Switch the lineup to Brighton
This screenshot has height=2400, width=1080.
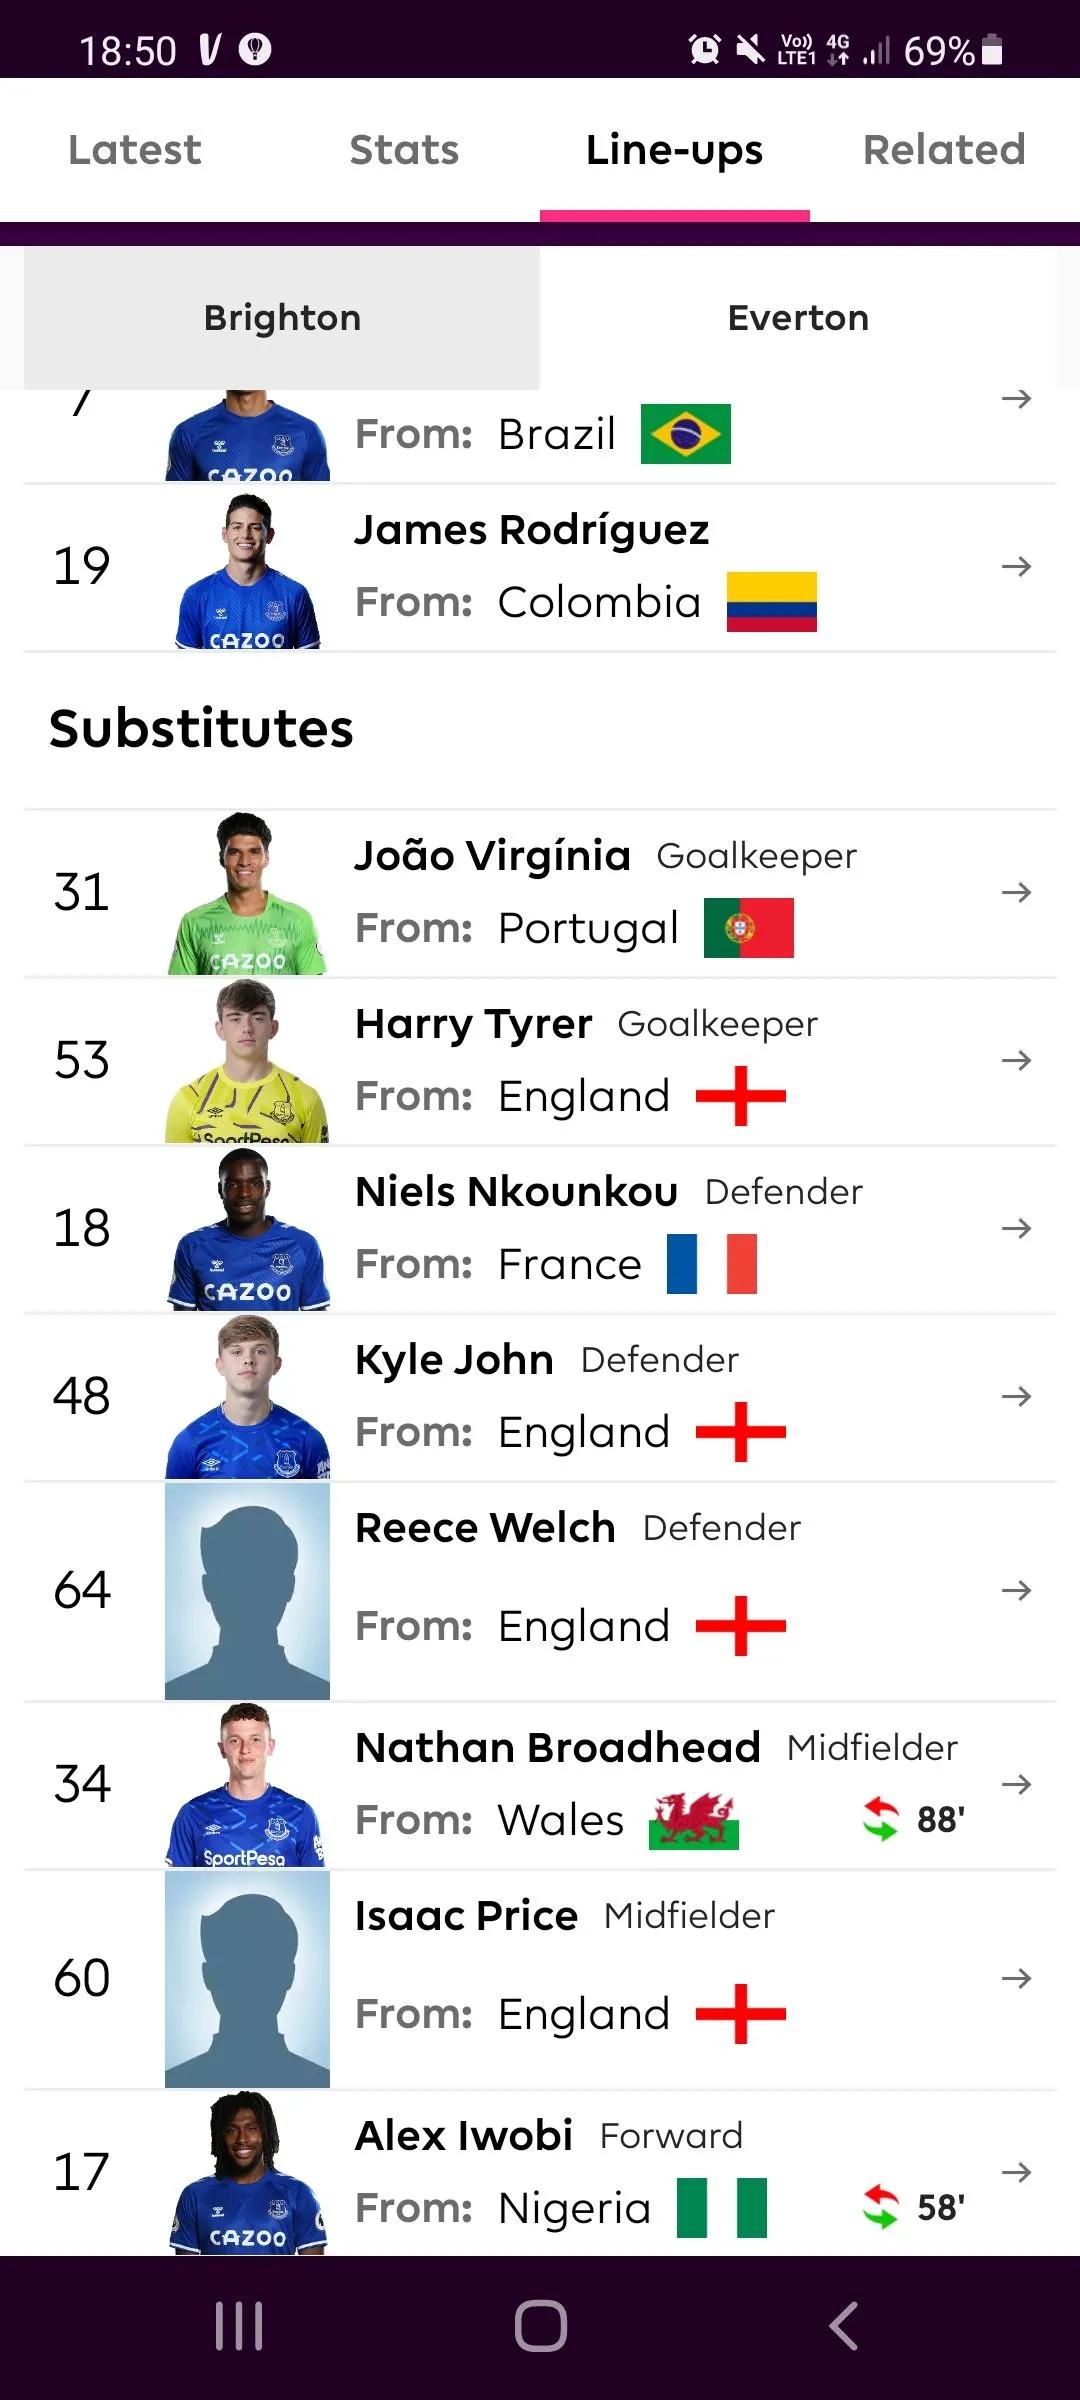tap(282, 318)
